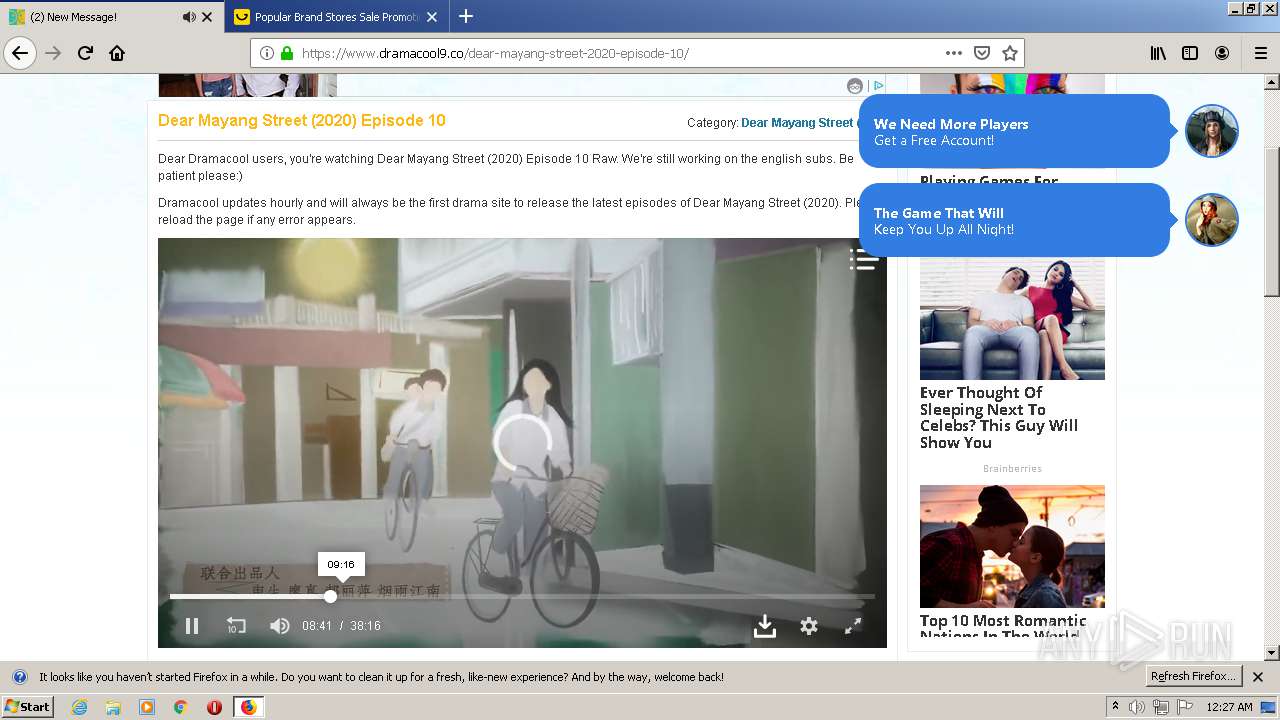The height and width of the screenshot is (720, 1280).
Task: Open page actions three-dot menu
Action: [954, 53]
